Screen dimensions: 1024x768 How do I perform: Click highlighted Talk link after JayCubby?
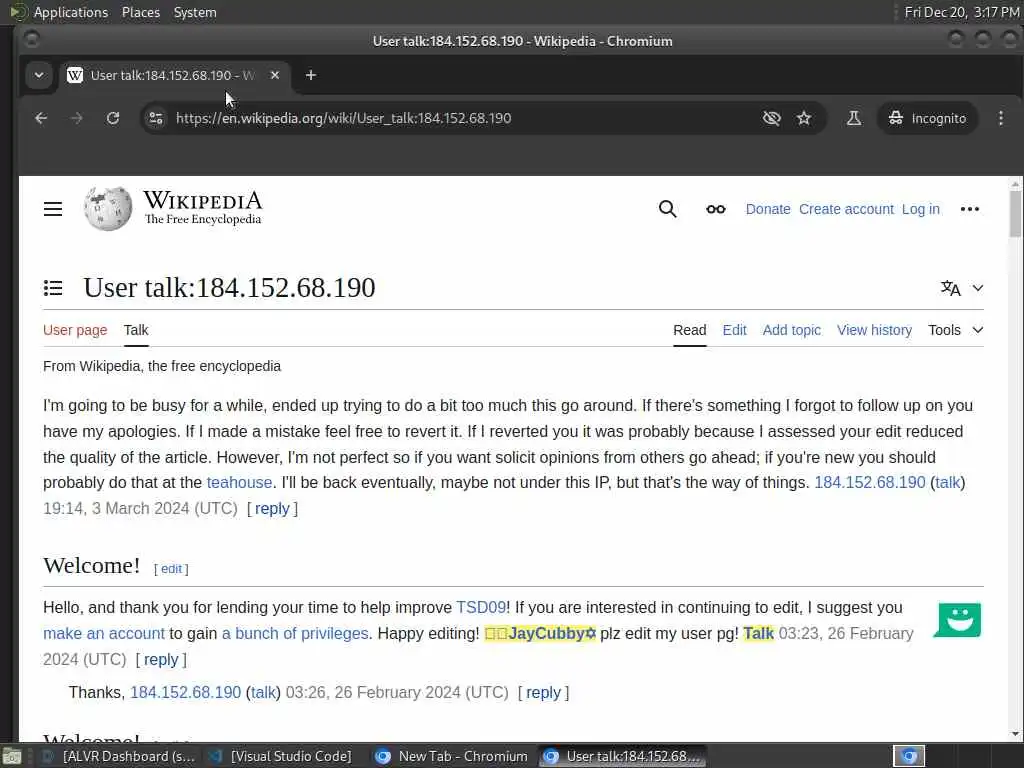(758, 633)
